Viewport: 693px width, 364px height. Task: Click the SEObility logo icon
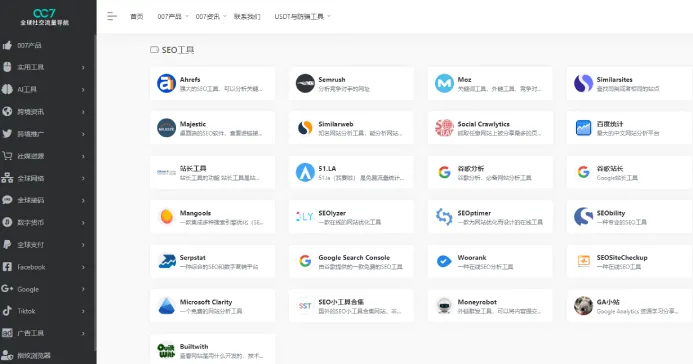(x=583, y=216)
